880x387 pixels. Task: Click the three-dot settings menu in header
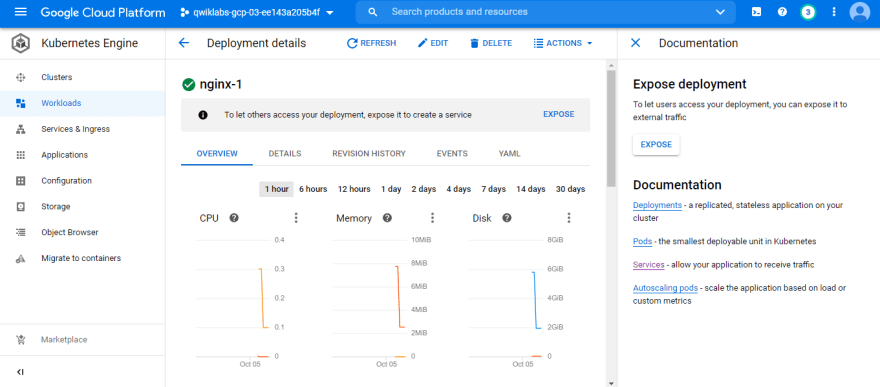click(833, 12)
